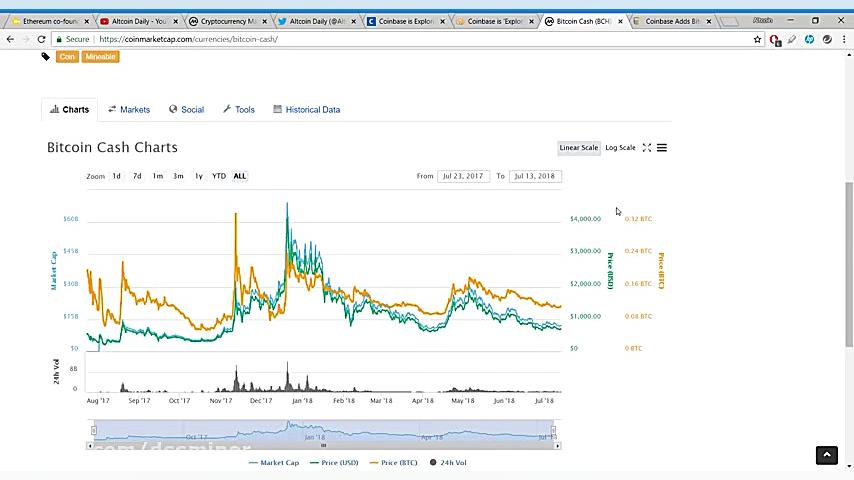Screen dimensions: 854x480
Task: Click the Coin tag
Action: coord(67,57)
